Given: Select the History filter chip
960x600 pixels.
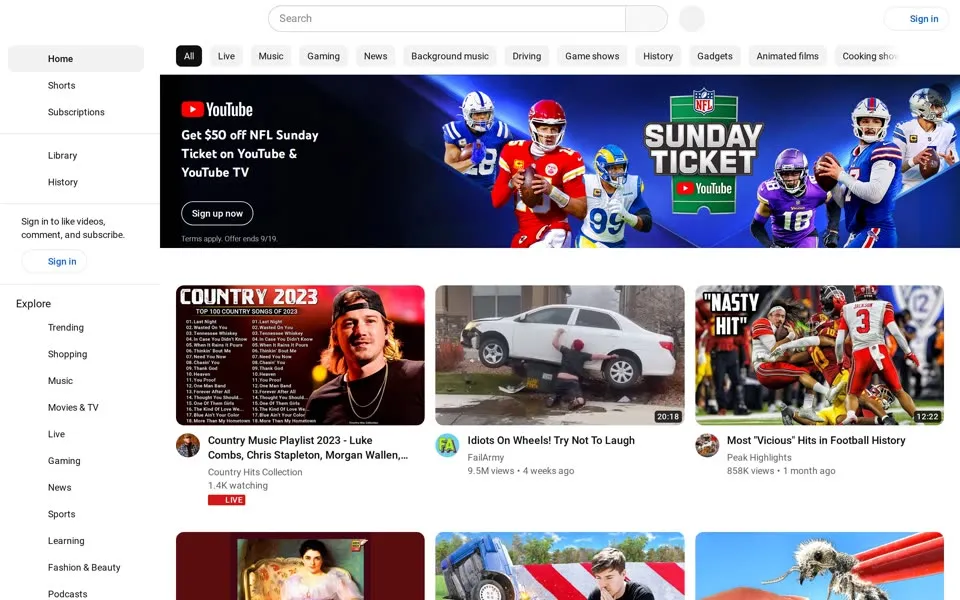Looking at the screenshot, I should click(x=658, y=56).
